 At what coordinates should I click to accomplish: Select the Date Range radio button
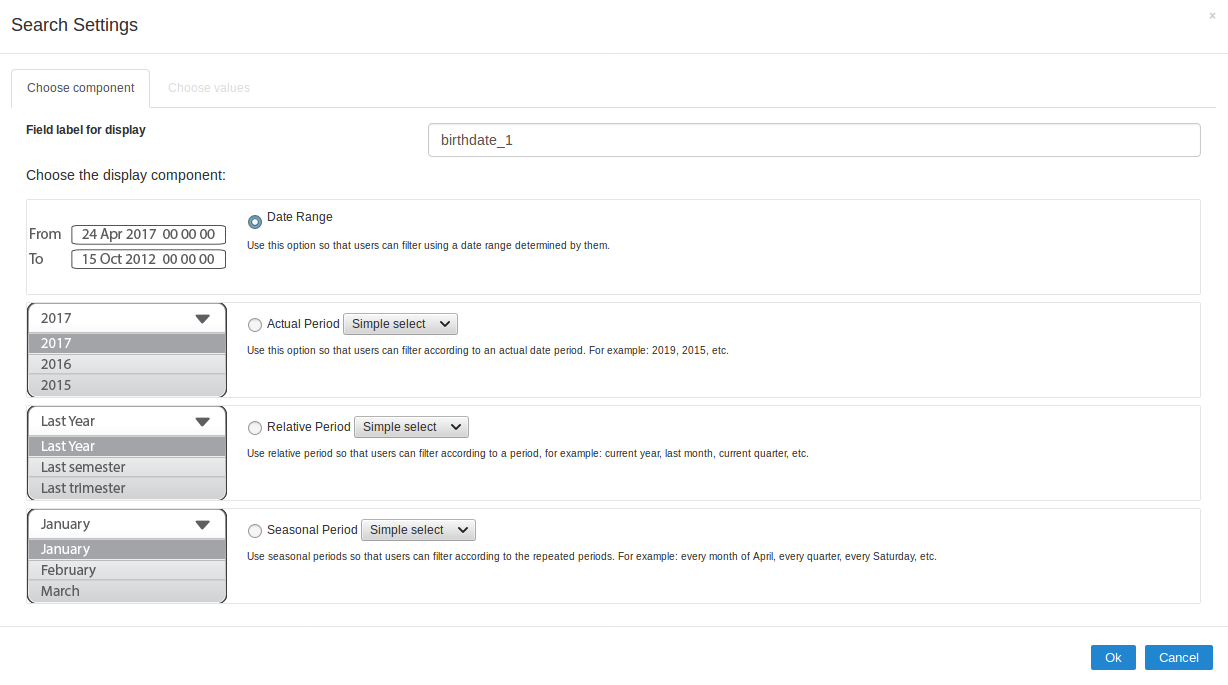click(255, 221)
